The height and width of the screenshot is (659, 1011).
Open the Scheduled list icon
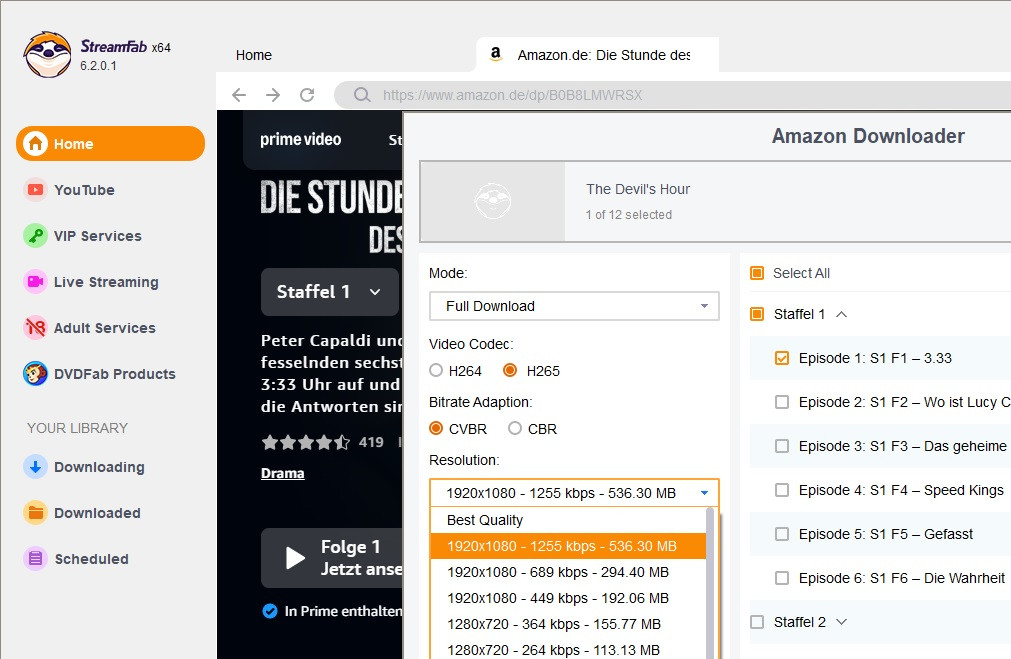click(36, 559)
